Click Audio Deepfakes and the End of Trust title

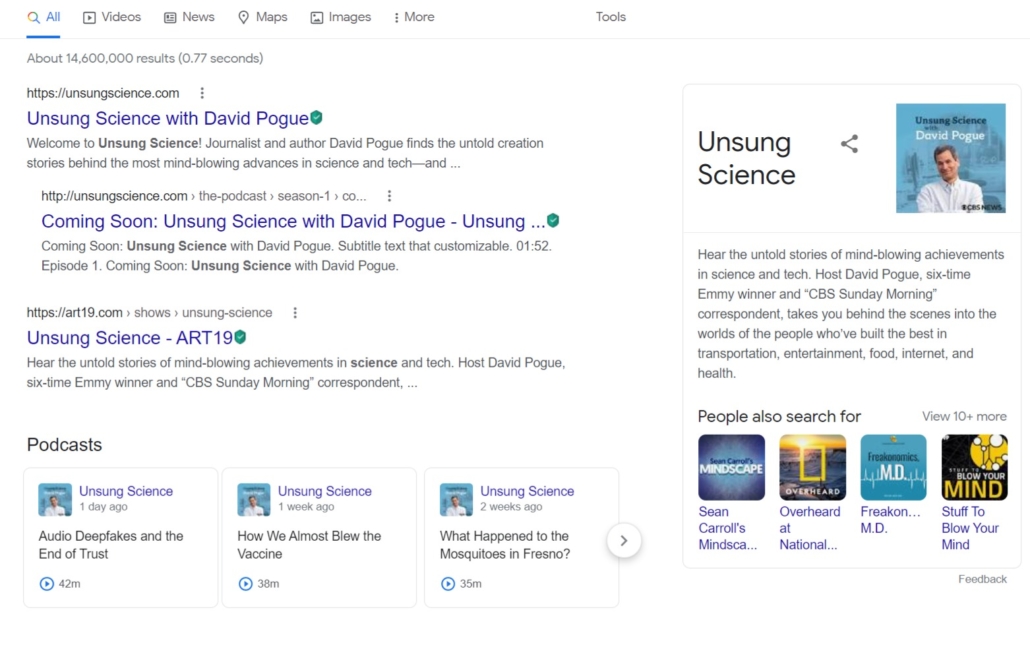pyautogui.click(x=111, y=545)
